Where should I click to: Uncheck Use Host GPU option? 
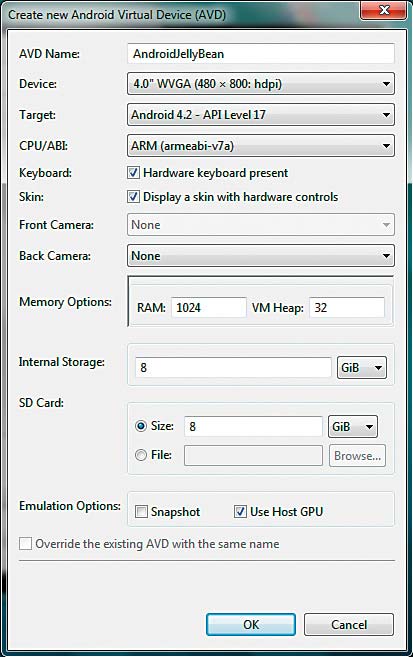tap(240, 512)
